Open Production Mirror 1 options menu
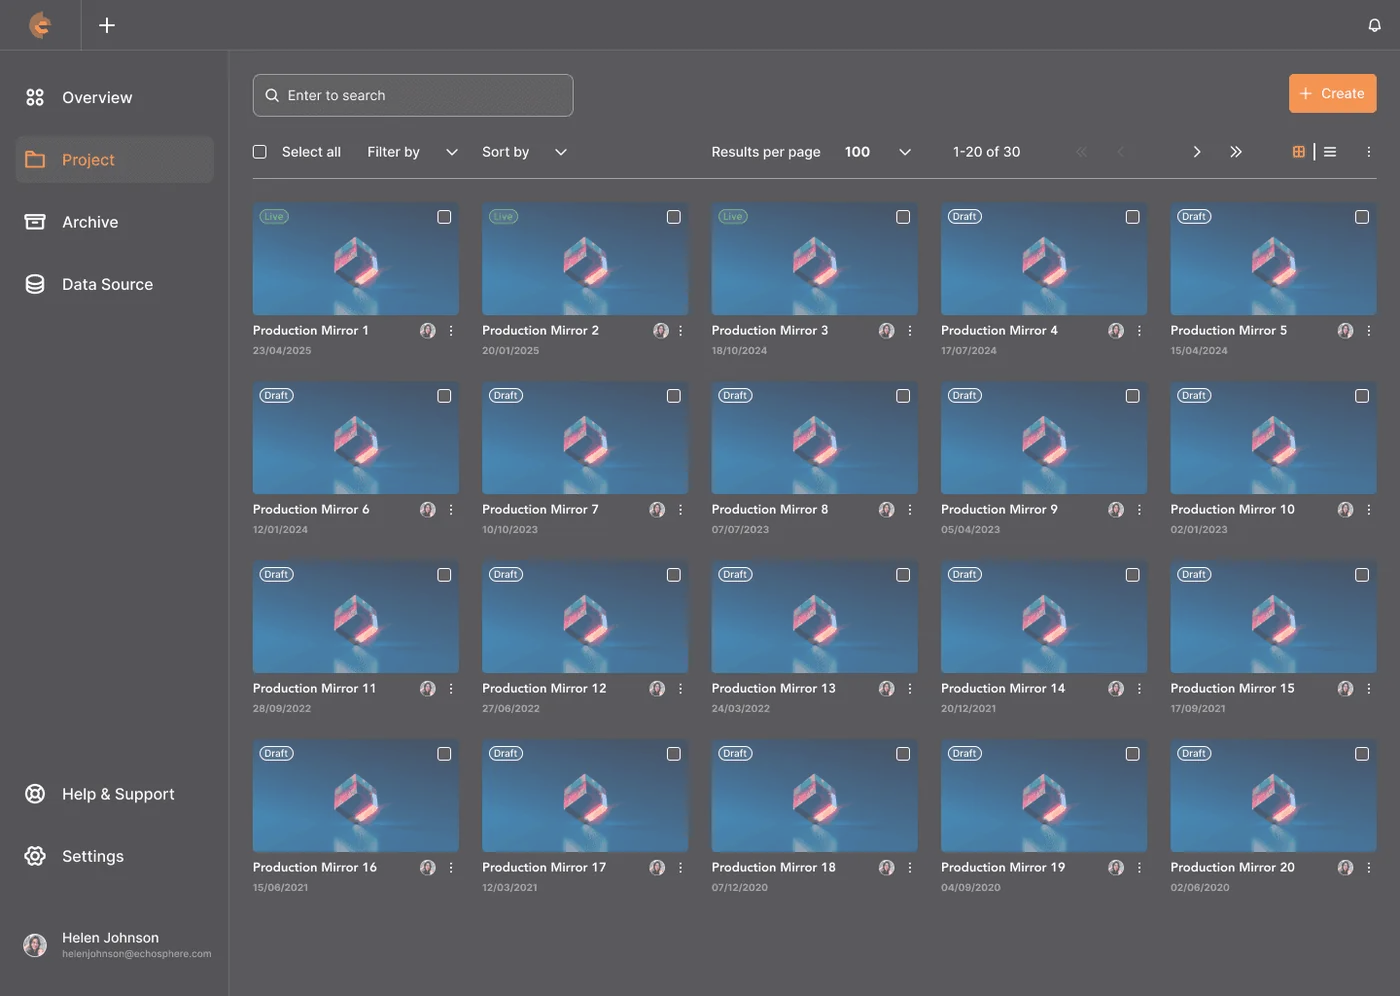 [451, 331]
